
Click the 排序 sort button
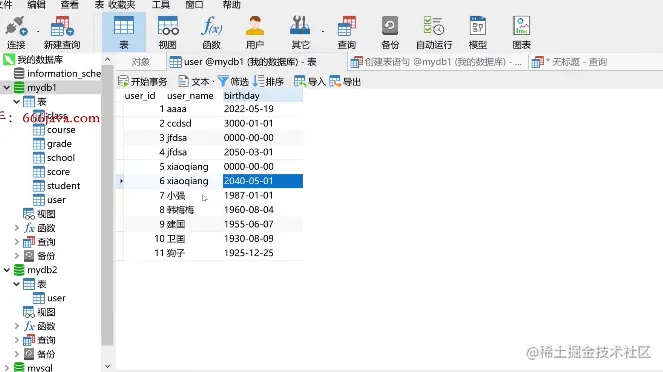268,82
